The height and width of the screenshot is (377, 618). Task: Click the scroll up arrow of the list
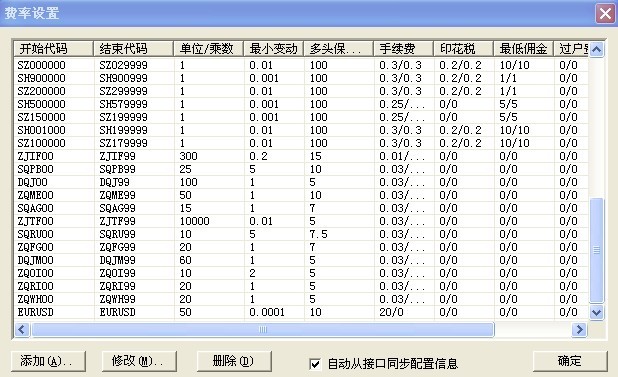pyautogui.click(x=597, y=50)
